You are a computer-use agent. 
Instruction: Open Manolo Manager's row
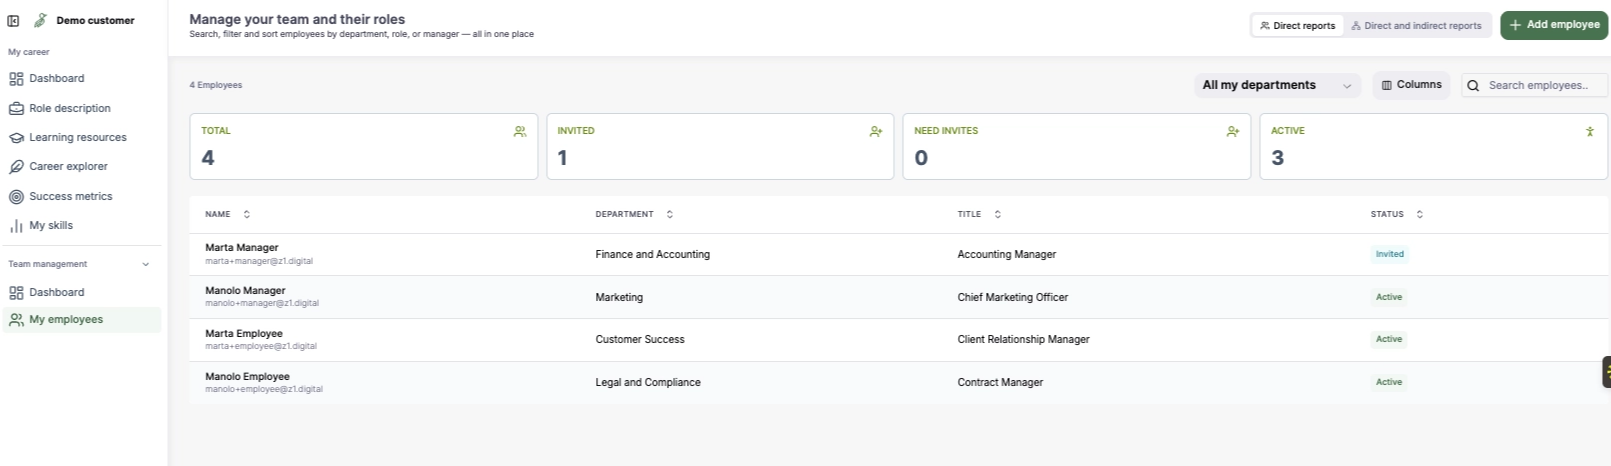coord(899,297)
